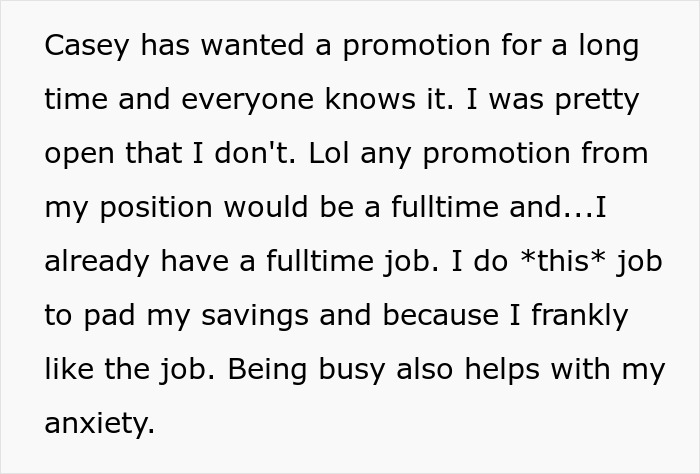This screenshot has width=700, height=474.
Task: Click the word "pad" in the paragraph
Action: pyautogui.click(x=113, y=316)
